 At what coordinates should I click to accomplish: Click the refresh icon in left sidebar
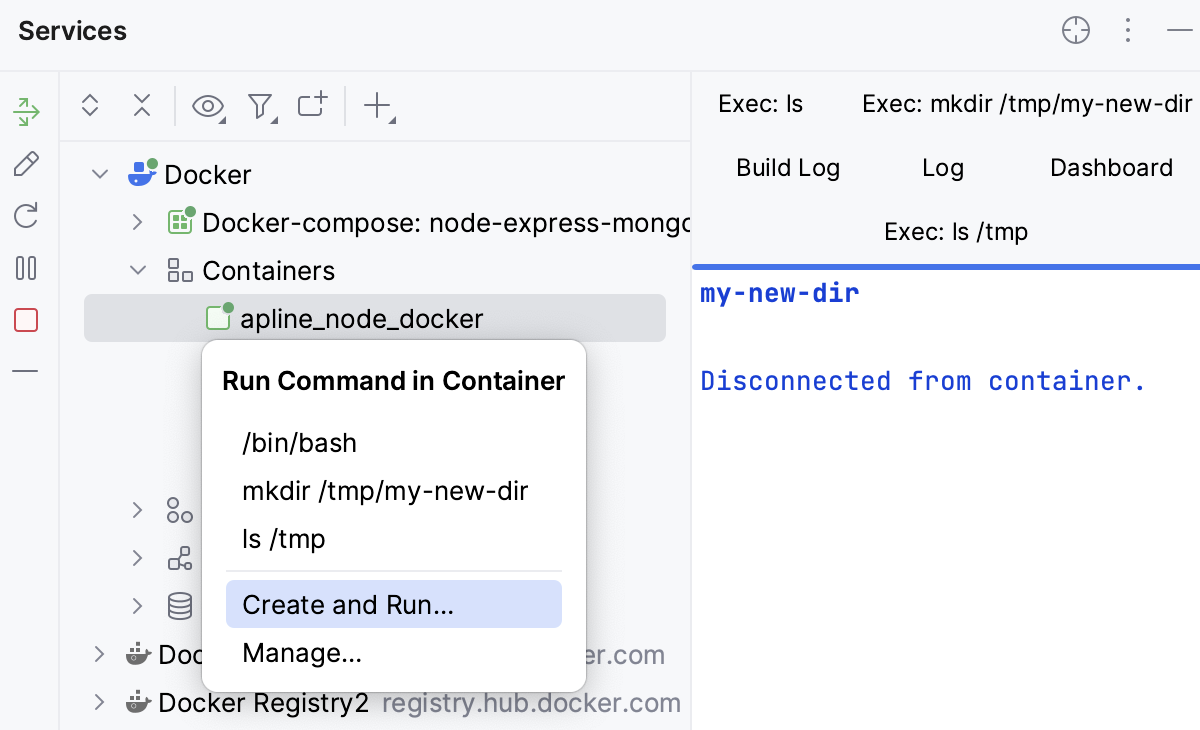pos(26,216)
